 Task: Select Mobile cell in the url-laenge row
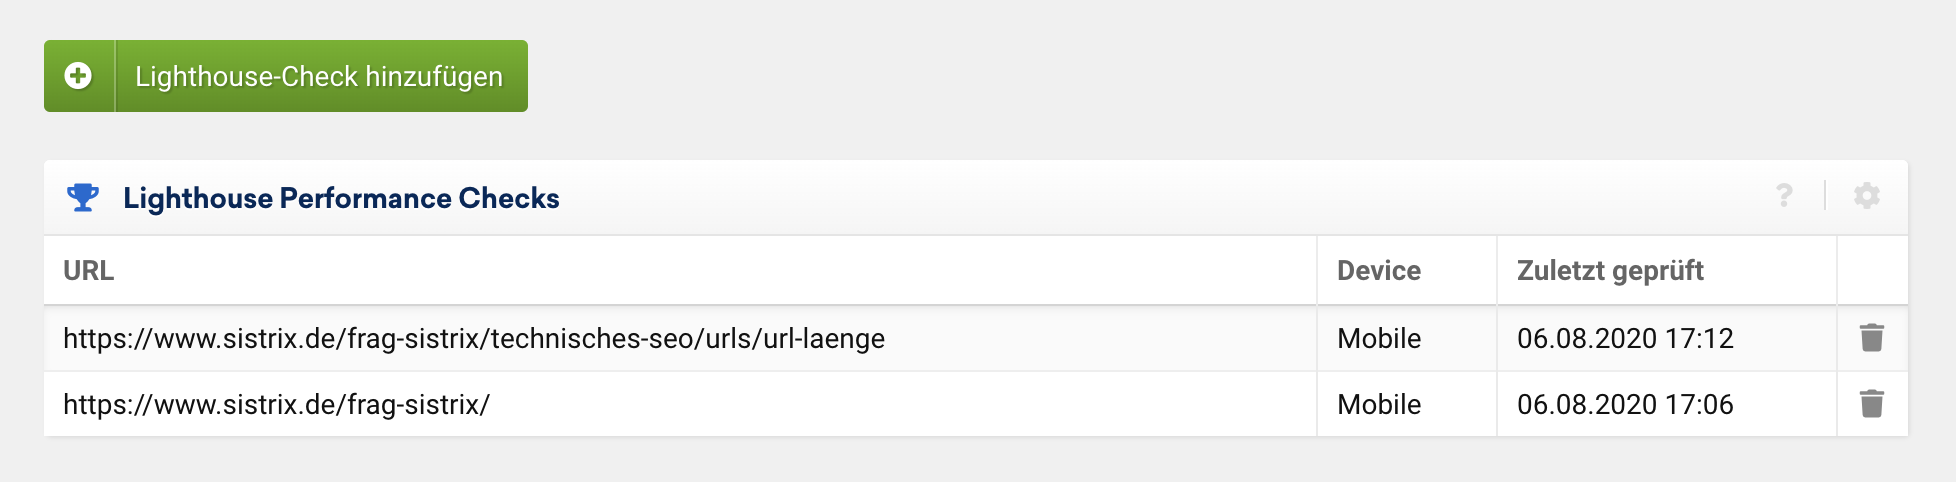click(x=1379, y=338)
